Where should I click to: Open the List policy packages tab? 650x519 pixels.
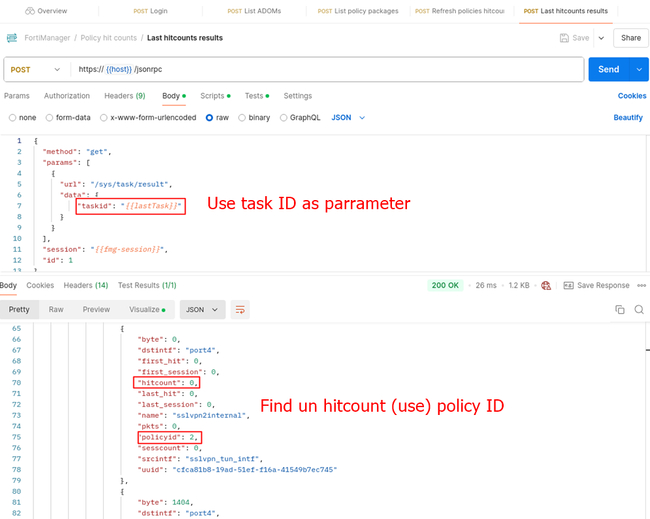pos(358,11)
